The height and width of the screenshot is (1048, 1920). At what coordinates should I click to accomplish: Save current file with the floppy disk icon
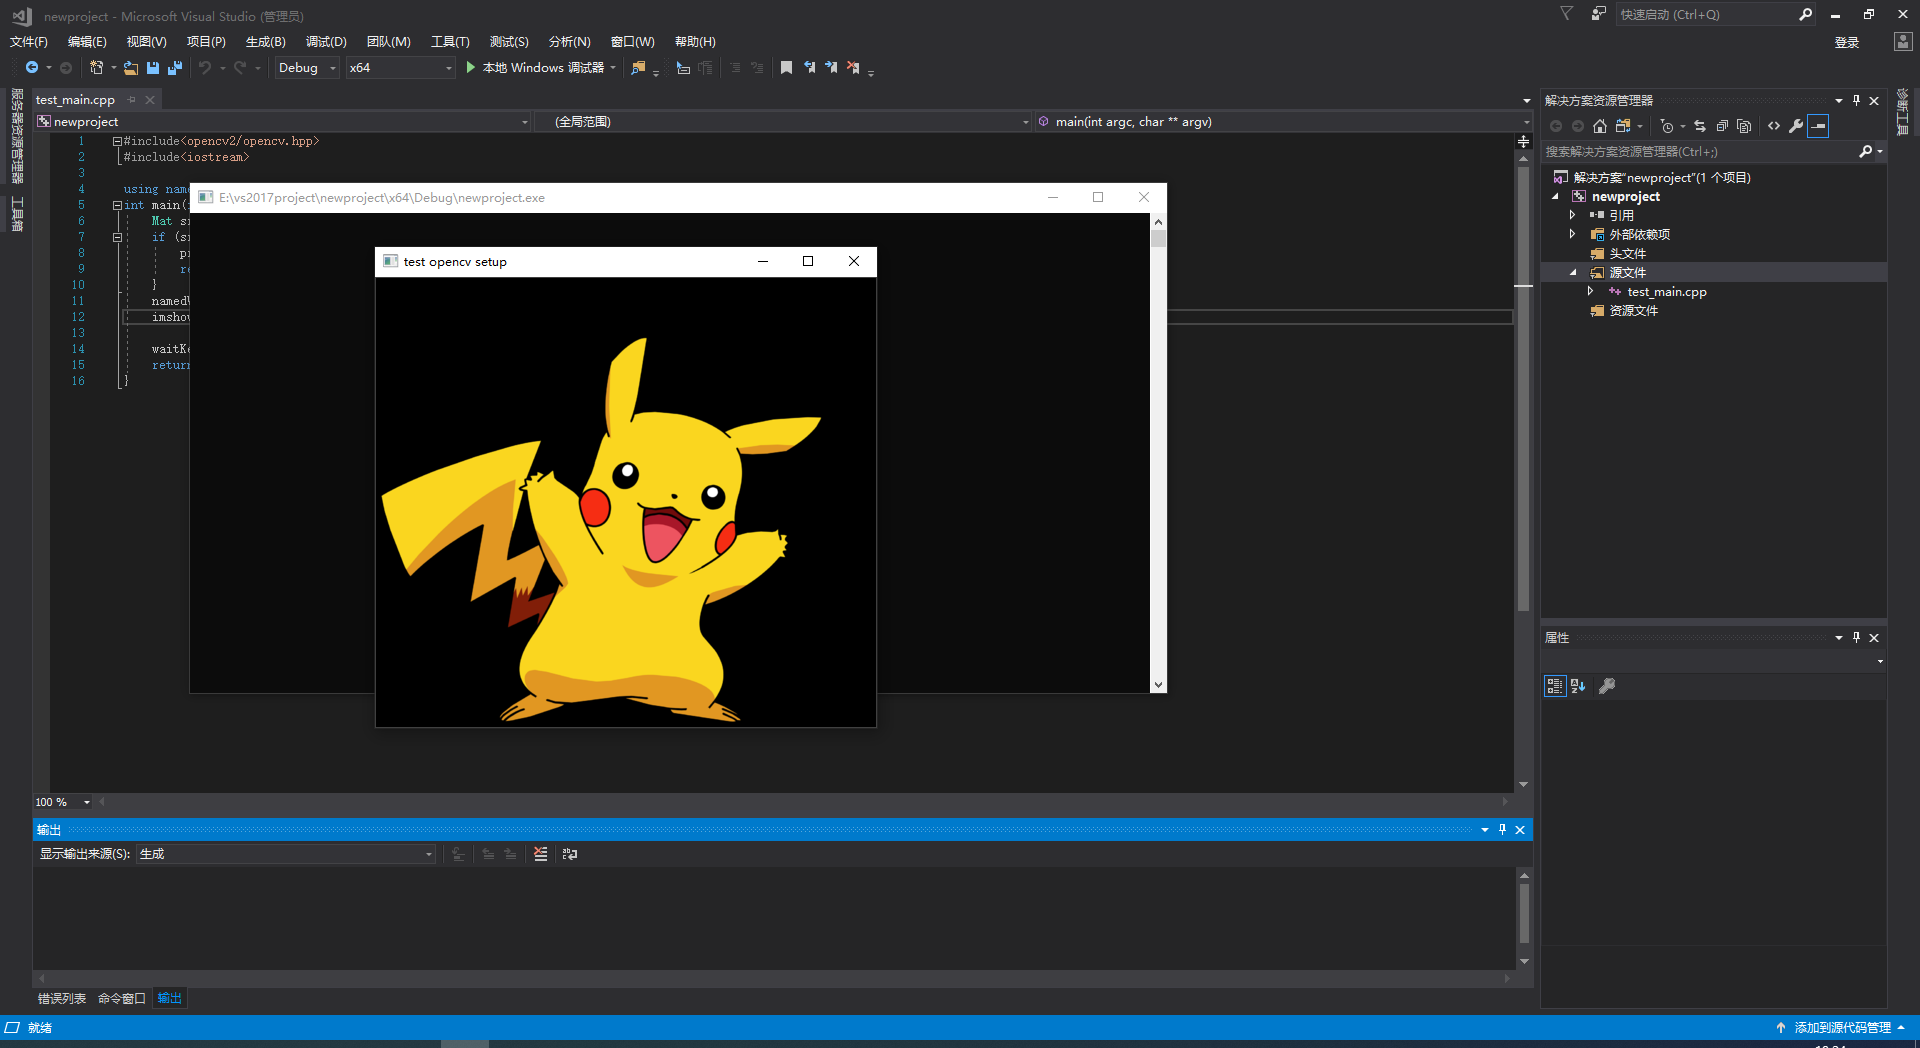point(153,68)
